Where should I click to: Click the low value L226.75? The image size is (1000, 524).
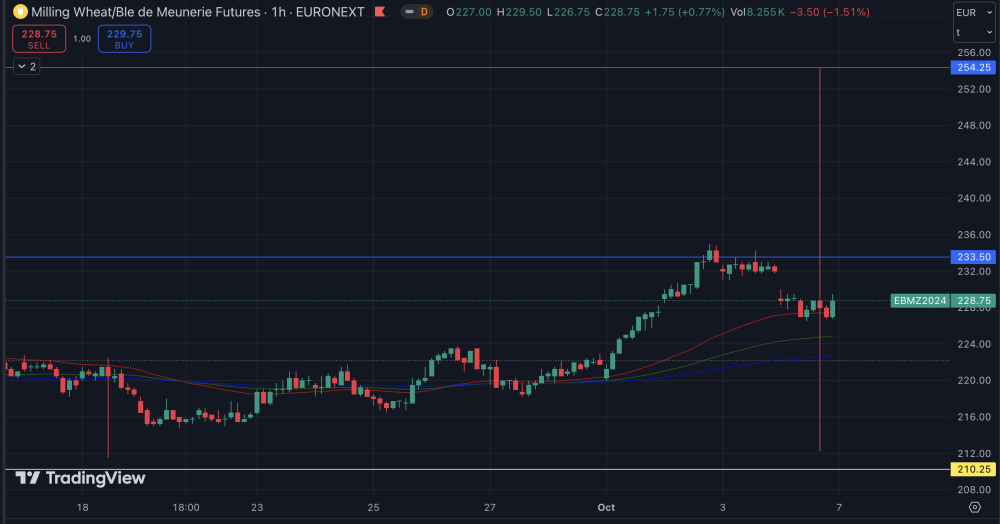click(568, 12)
